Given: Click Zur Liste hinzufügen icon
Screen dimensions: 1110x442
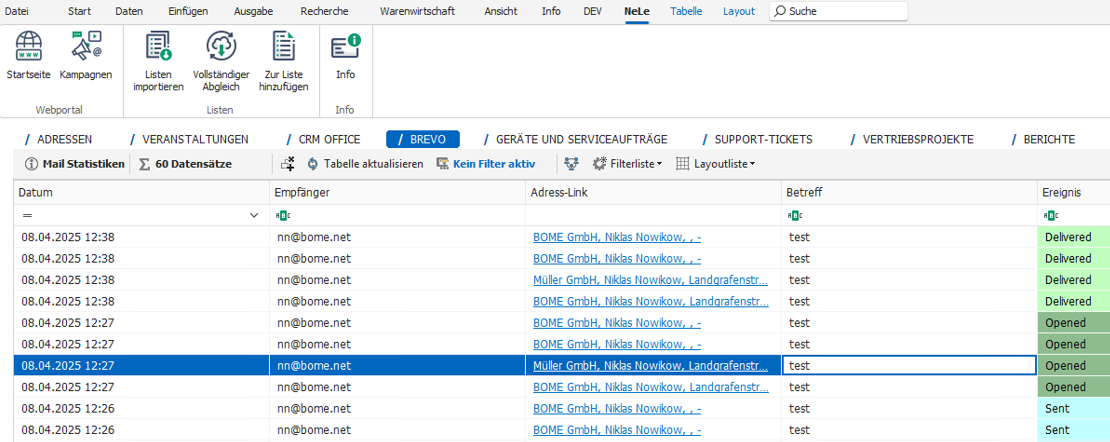Looking at the screenshot, I should pos(283,45).
